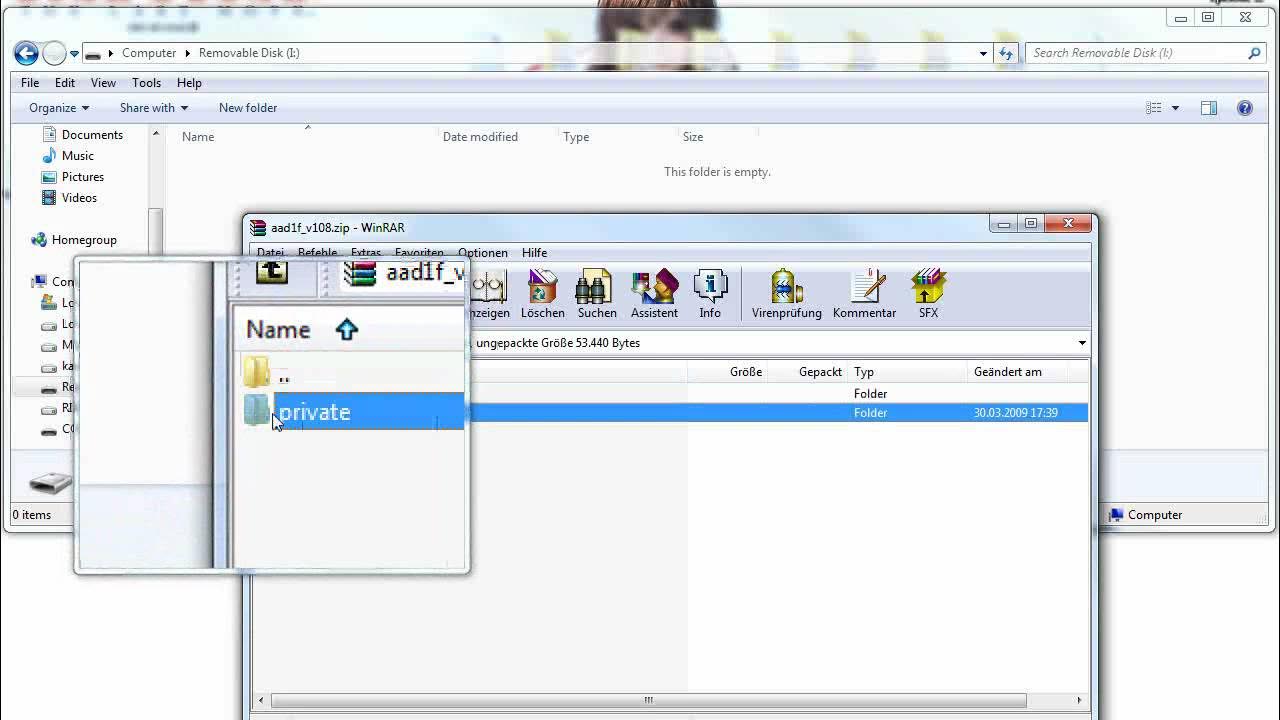Click New folder in the Explorer toolbar
This screenshot has height=720, width=1280.
tap(248, 108)
